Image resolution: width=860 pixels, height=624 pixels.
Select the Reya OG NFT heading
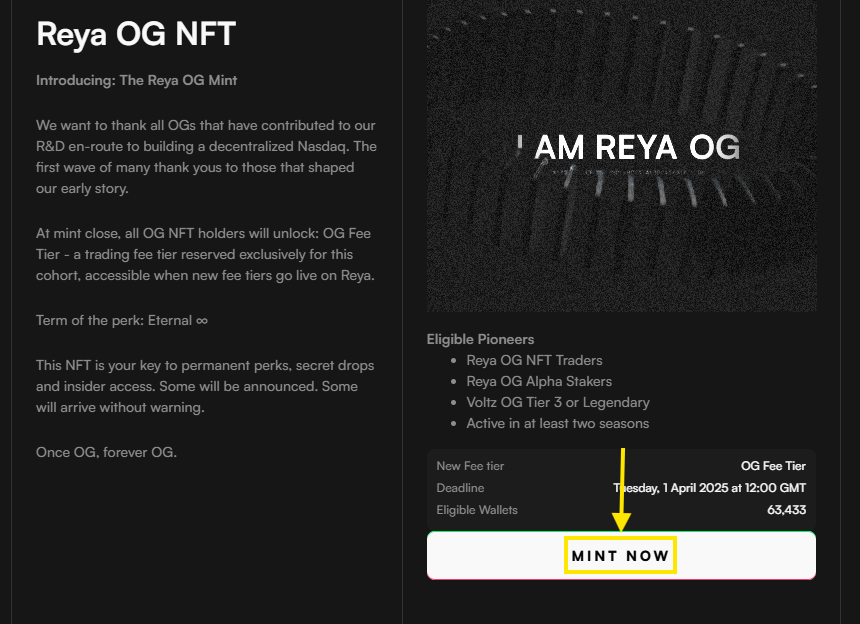pos(136,34)
